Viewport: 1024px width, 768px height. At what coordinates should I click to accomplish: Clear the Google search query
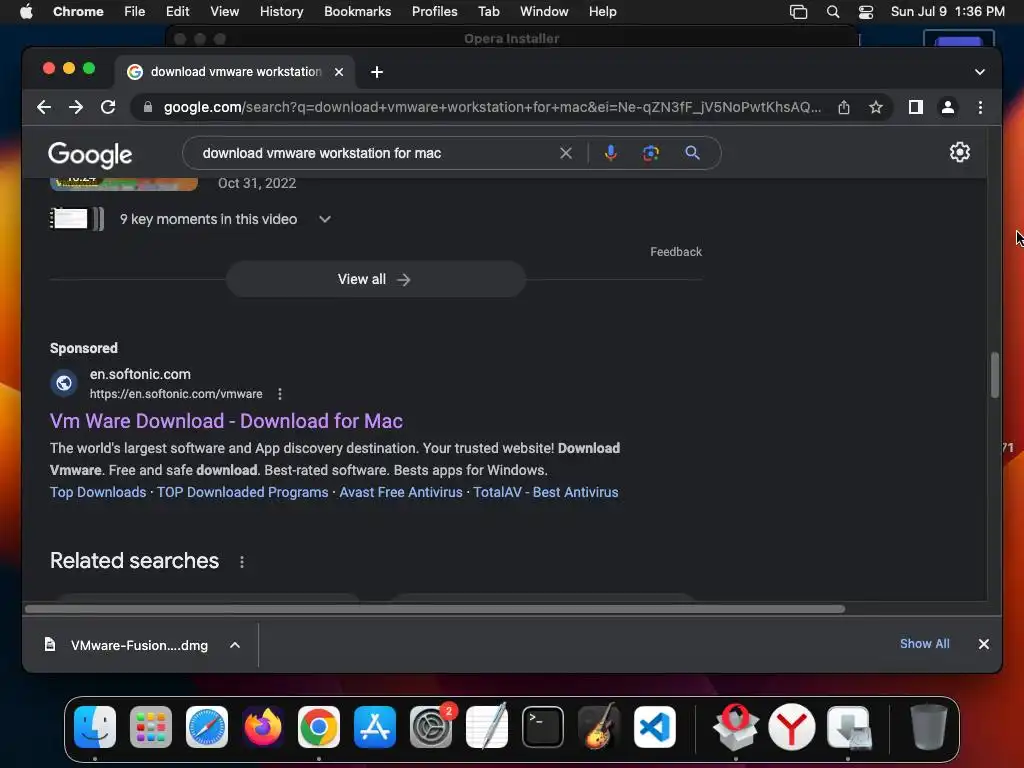[566, 153]
